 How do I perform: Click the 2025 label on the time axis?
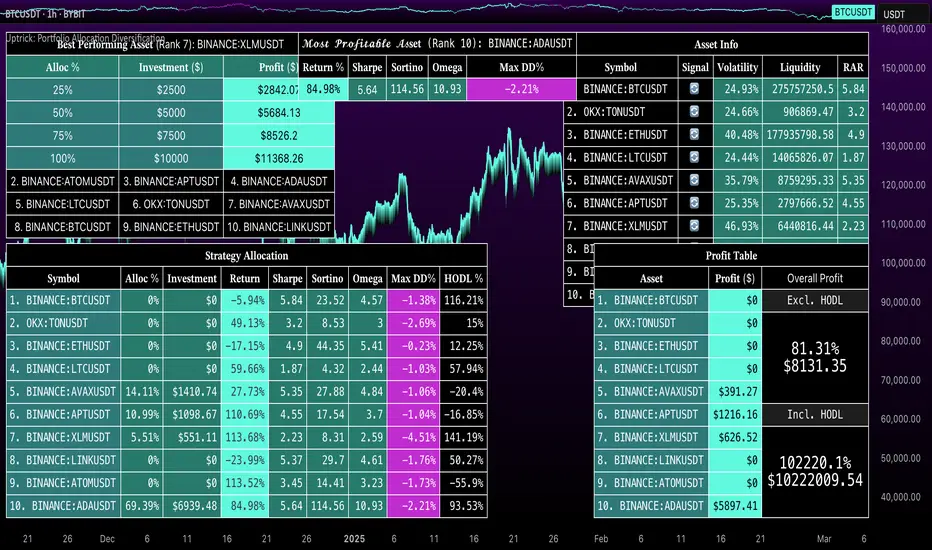tap(354, 539)
